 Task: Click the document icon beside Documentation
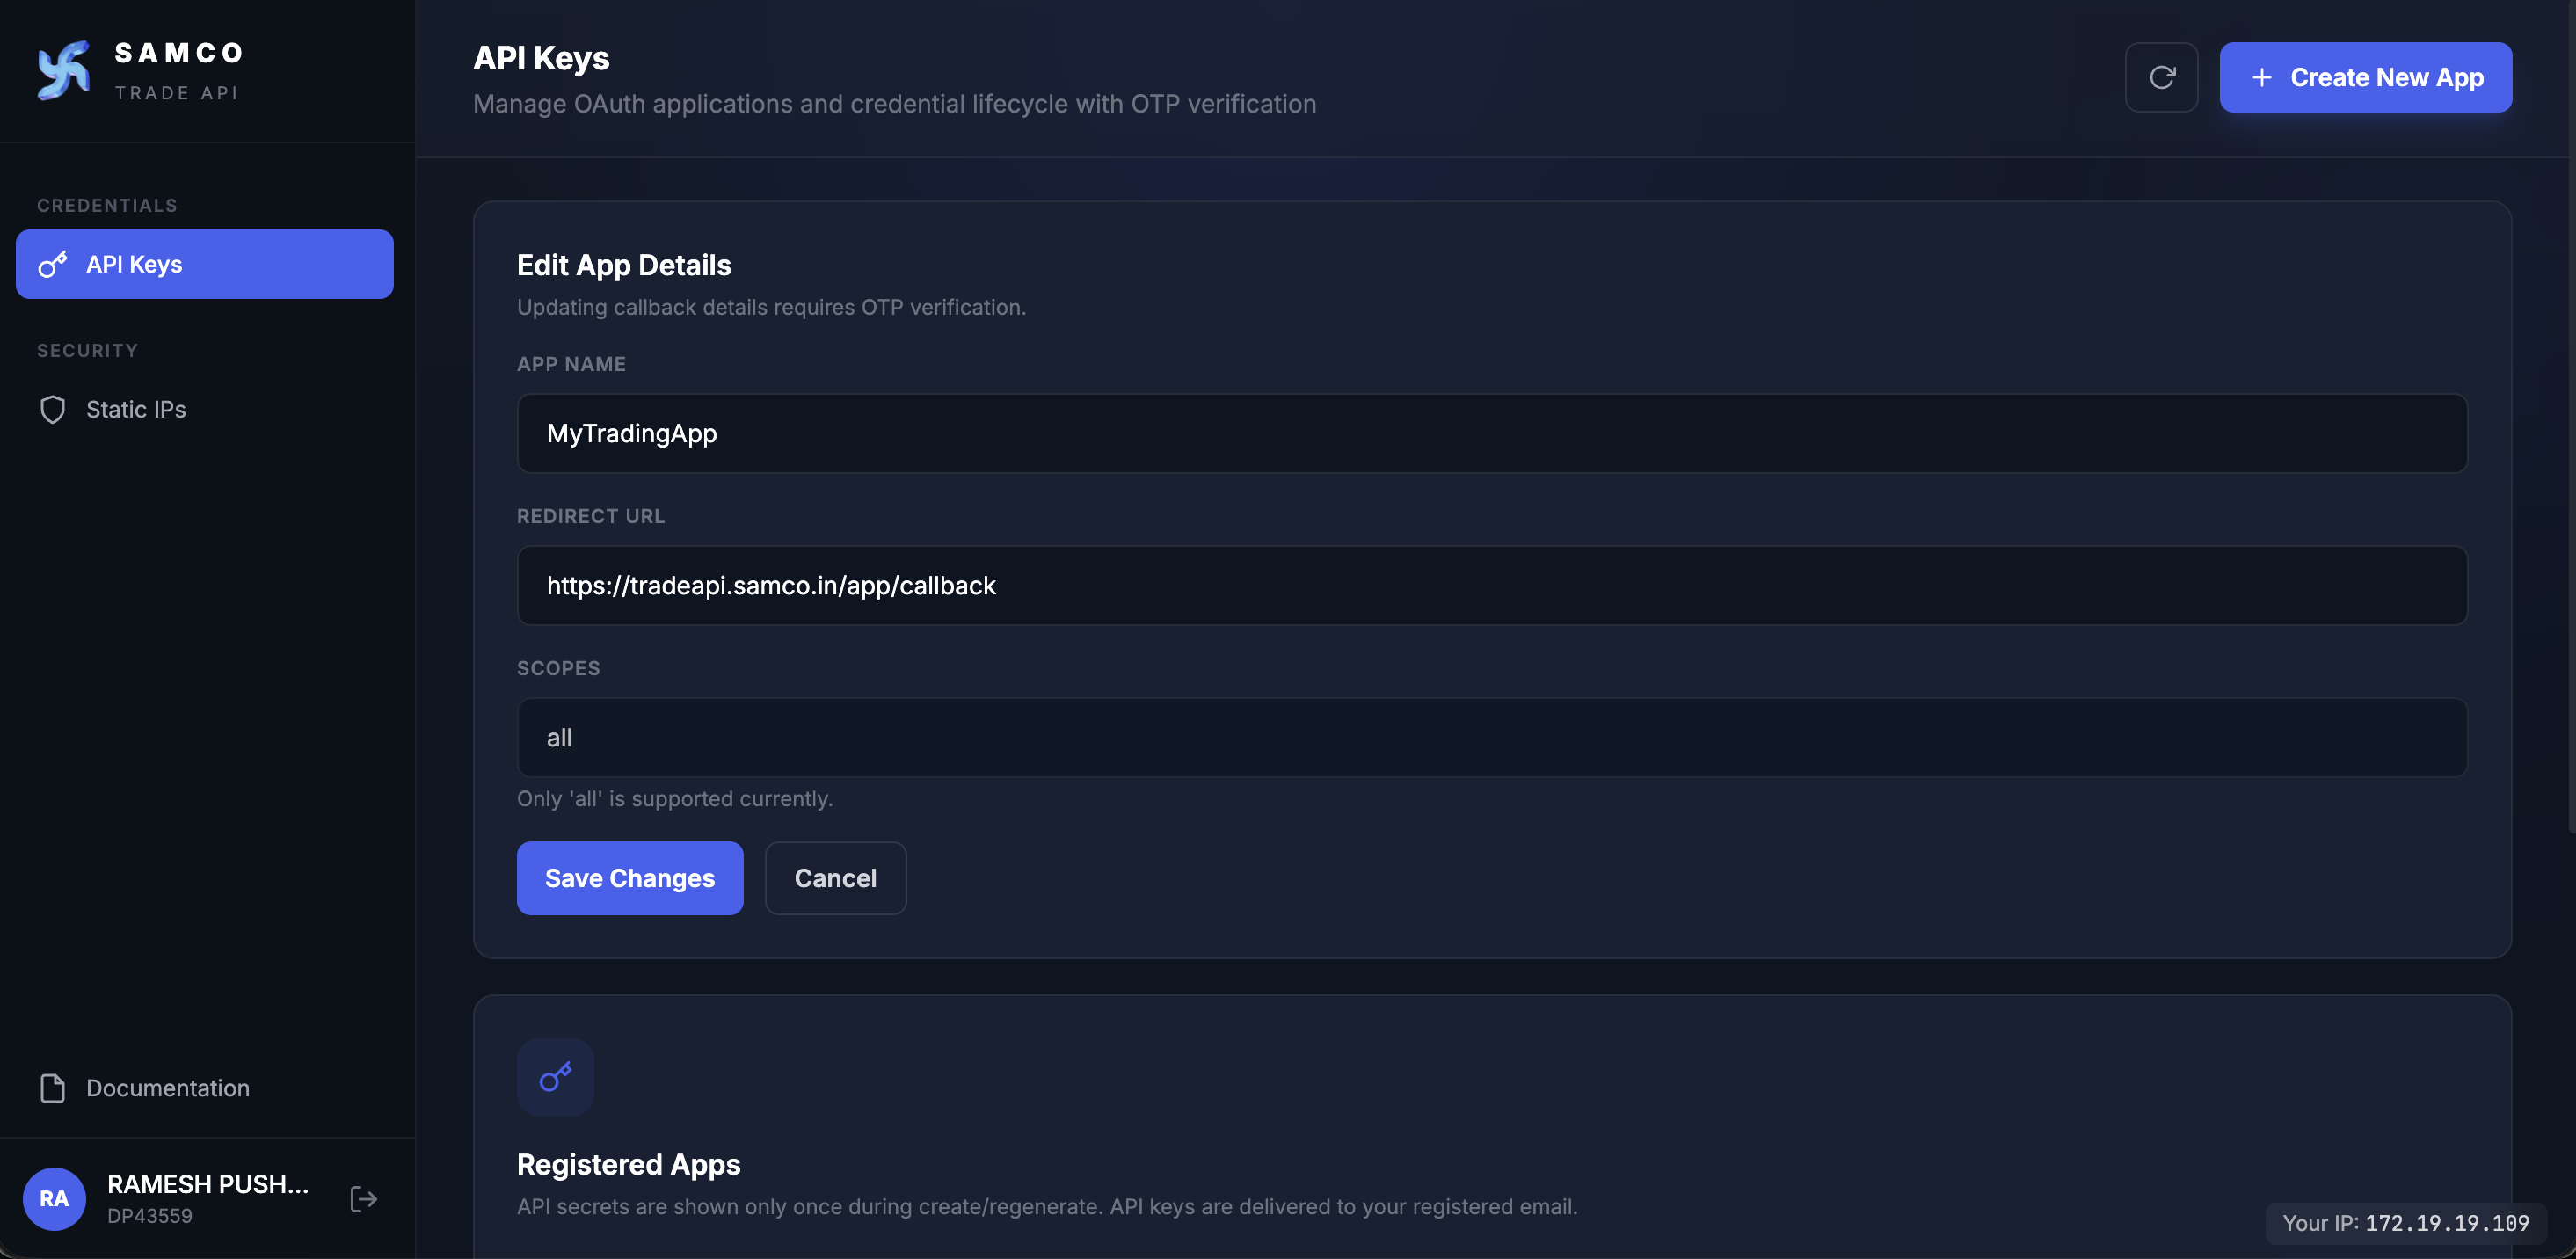click(x=53, y=1088)
